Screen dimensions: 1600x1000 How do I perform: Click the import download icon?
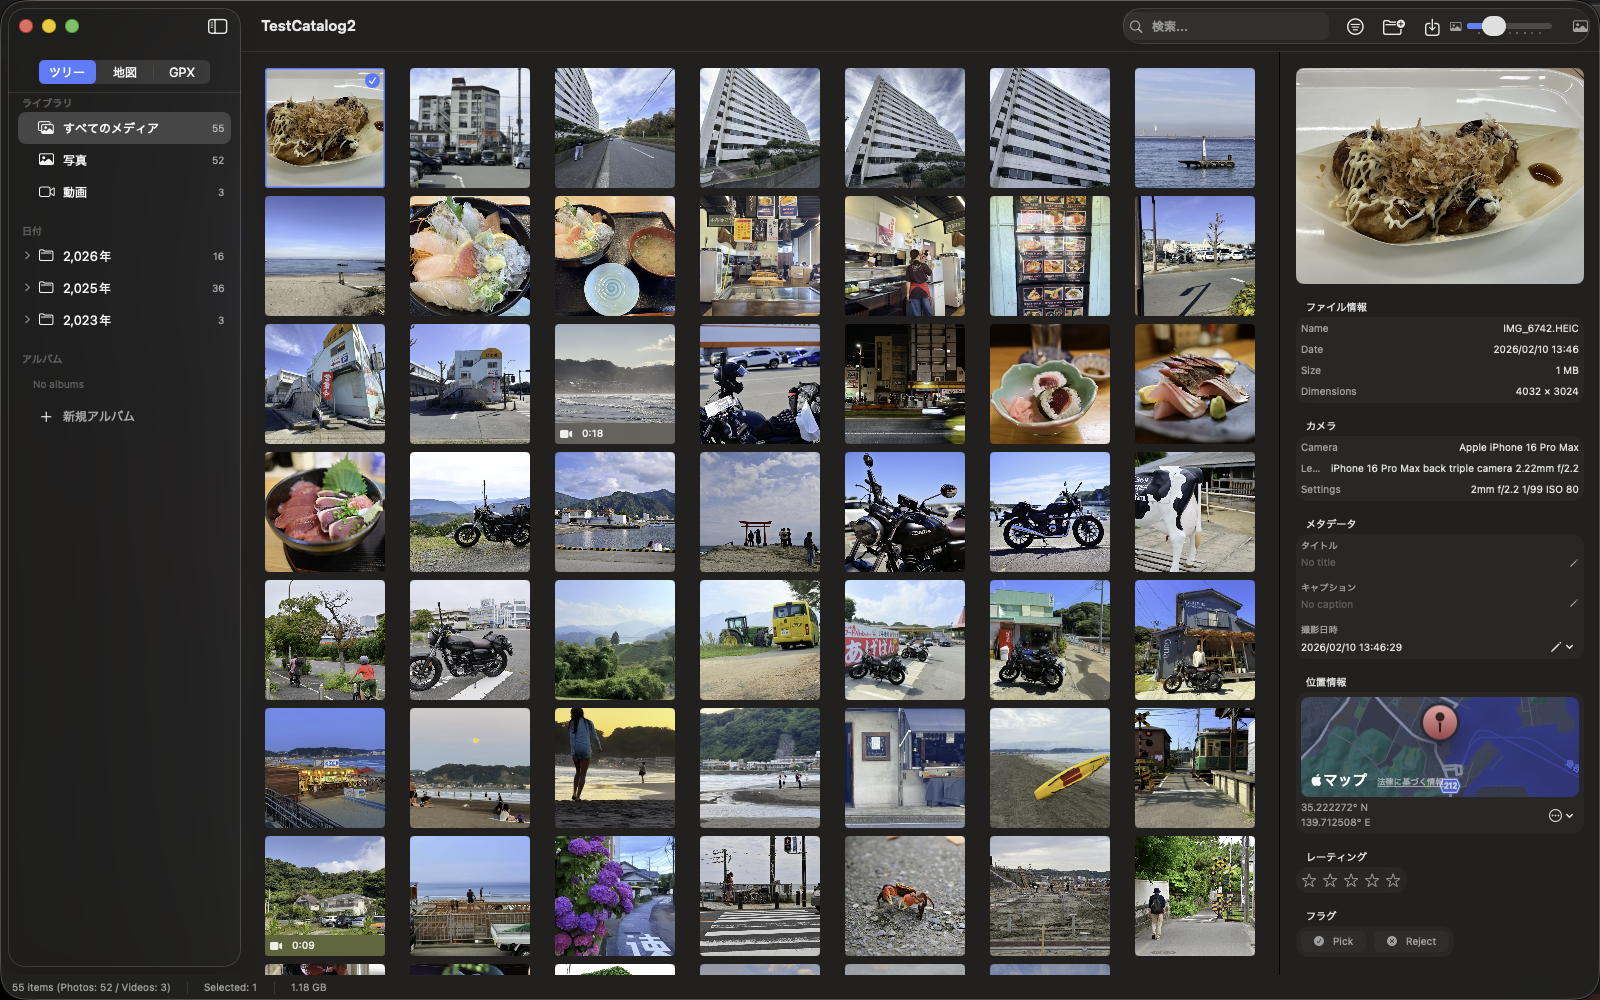coord(1432,27)
